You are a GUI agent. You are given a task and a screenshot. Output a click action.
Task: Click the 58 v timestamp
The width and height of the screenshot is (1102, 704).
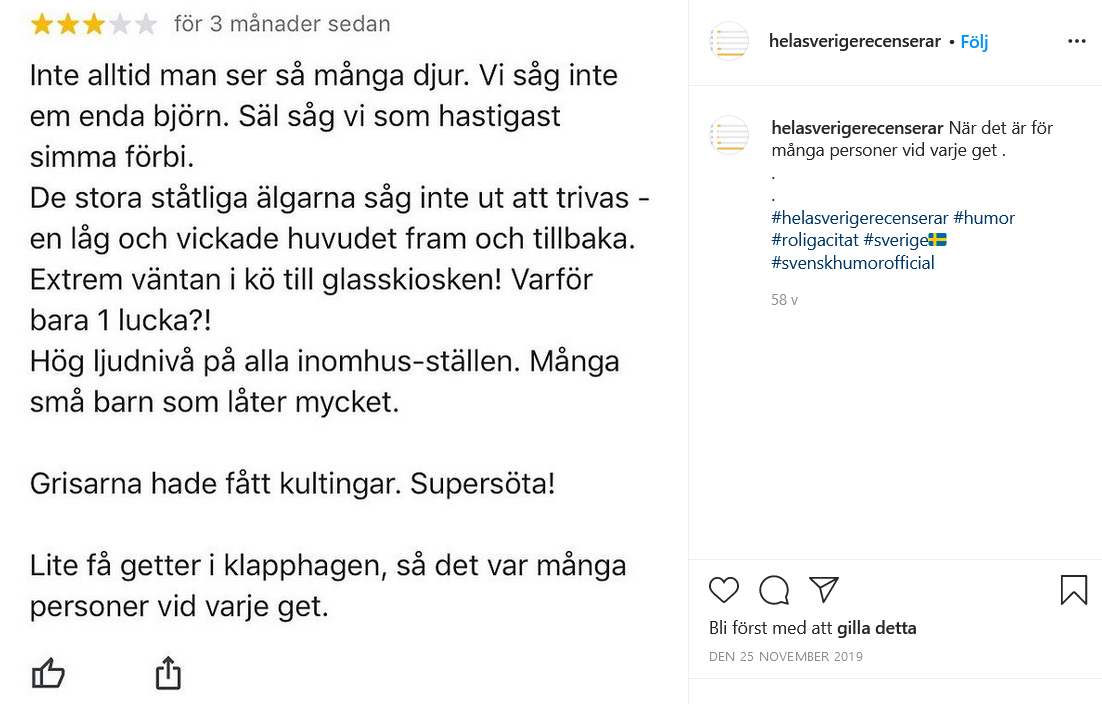(x=784, y=300)
